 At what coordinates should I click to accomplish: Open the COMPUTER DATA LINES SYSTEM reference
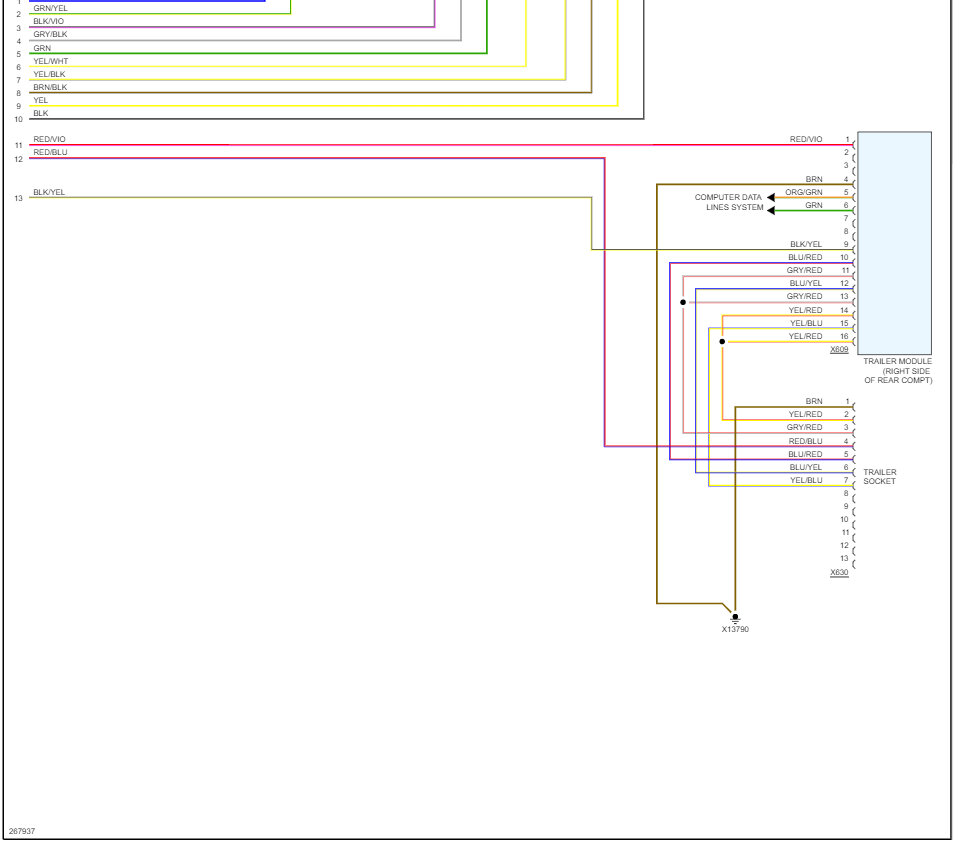[x=729, y=202]
